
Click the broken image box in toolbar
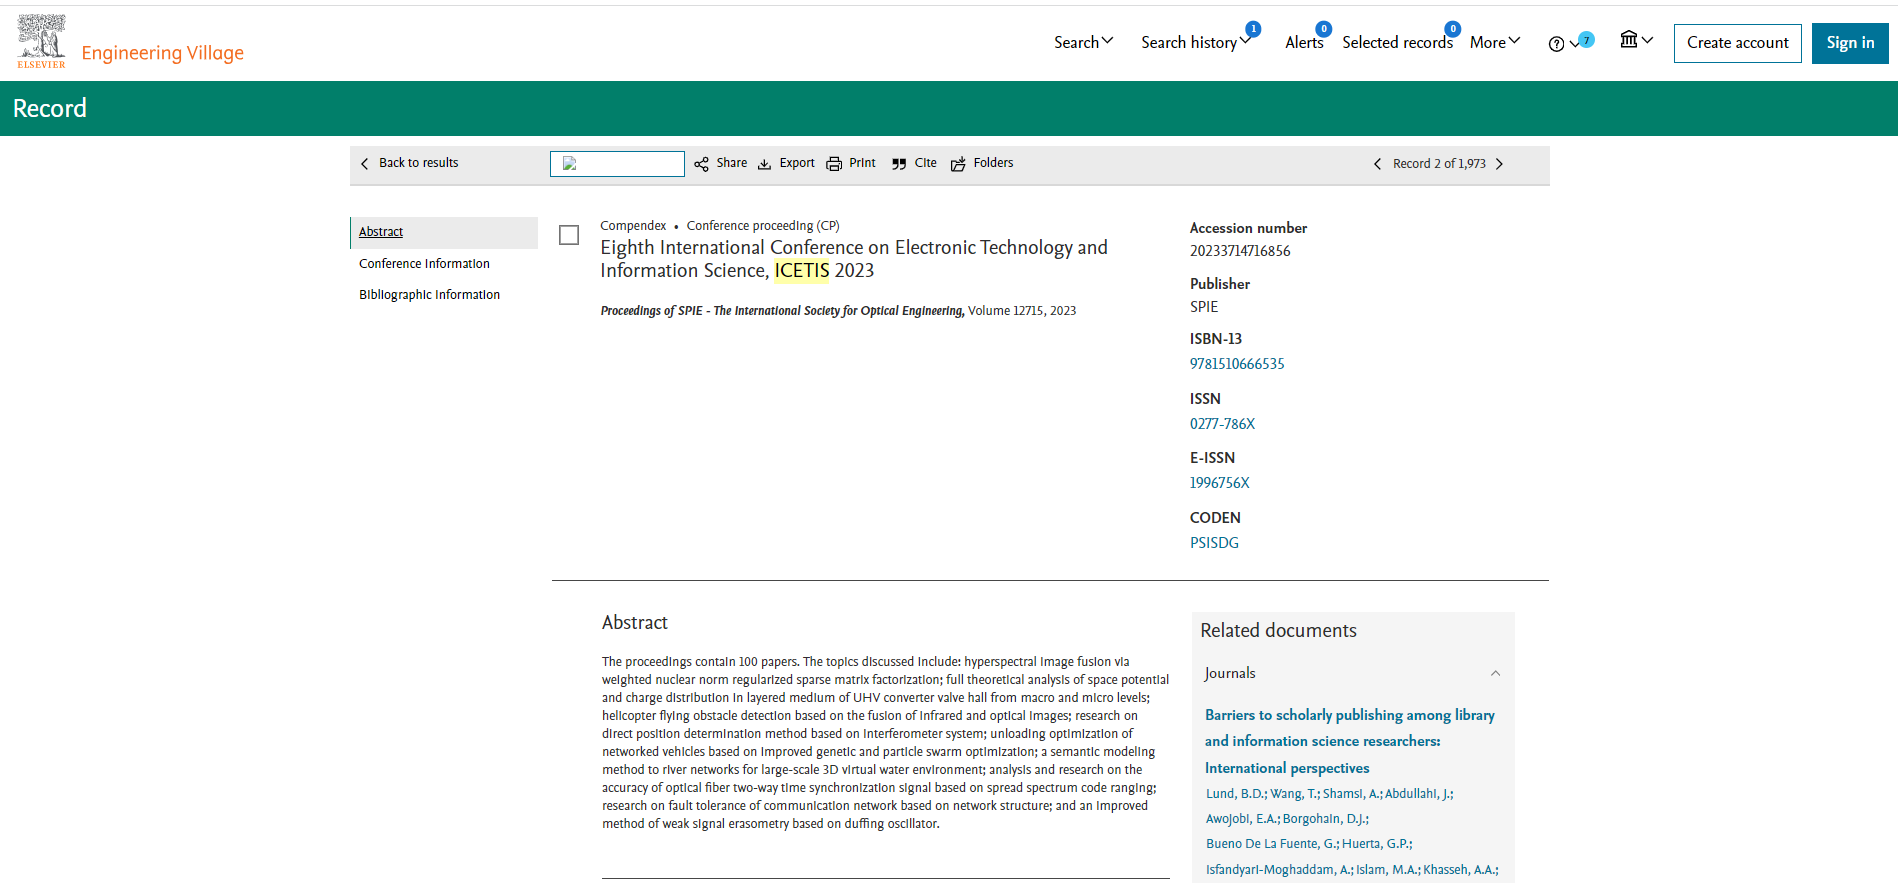617,164
